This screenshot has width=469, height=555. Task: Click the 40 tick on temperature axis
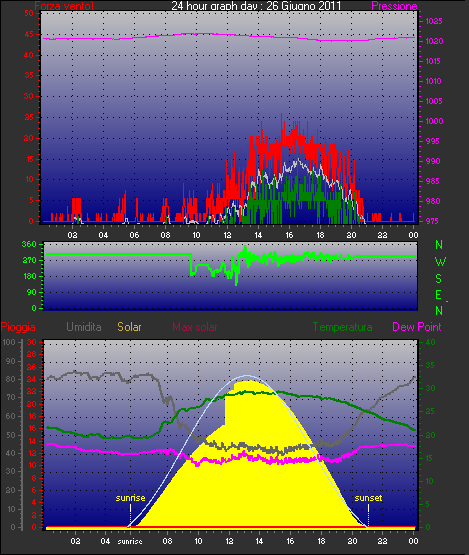[430, 342]
